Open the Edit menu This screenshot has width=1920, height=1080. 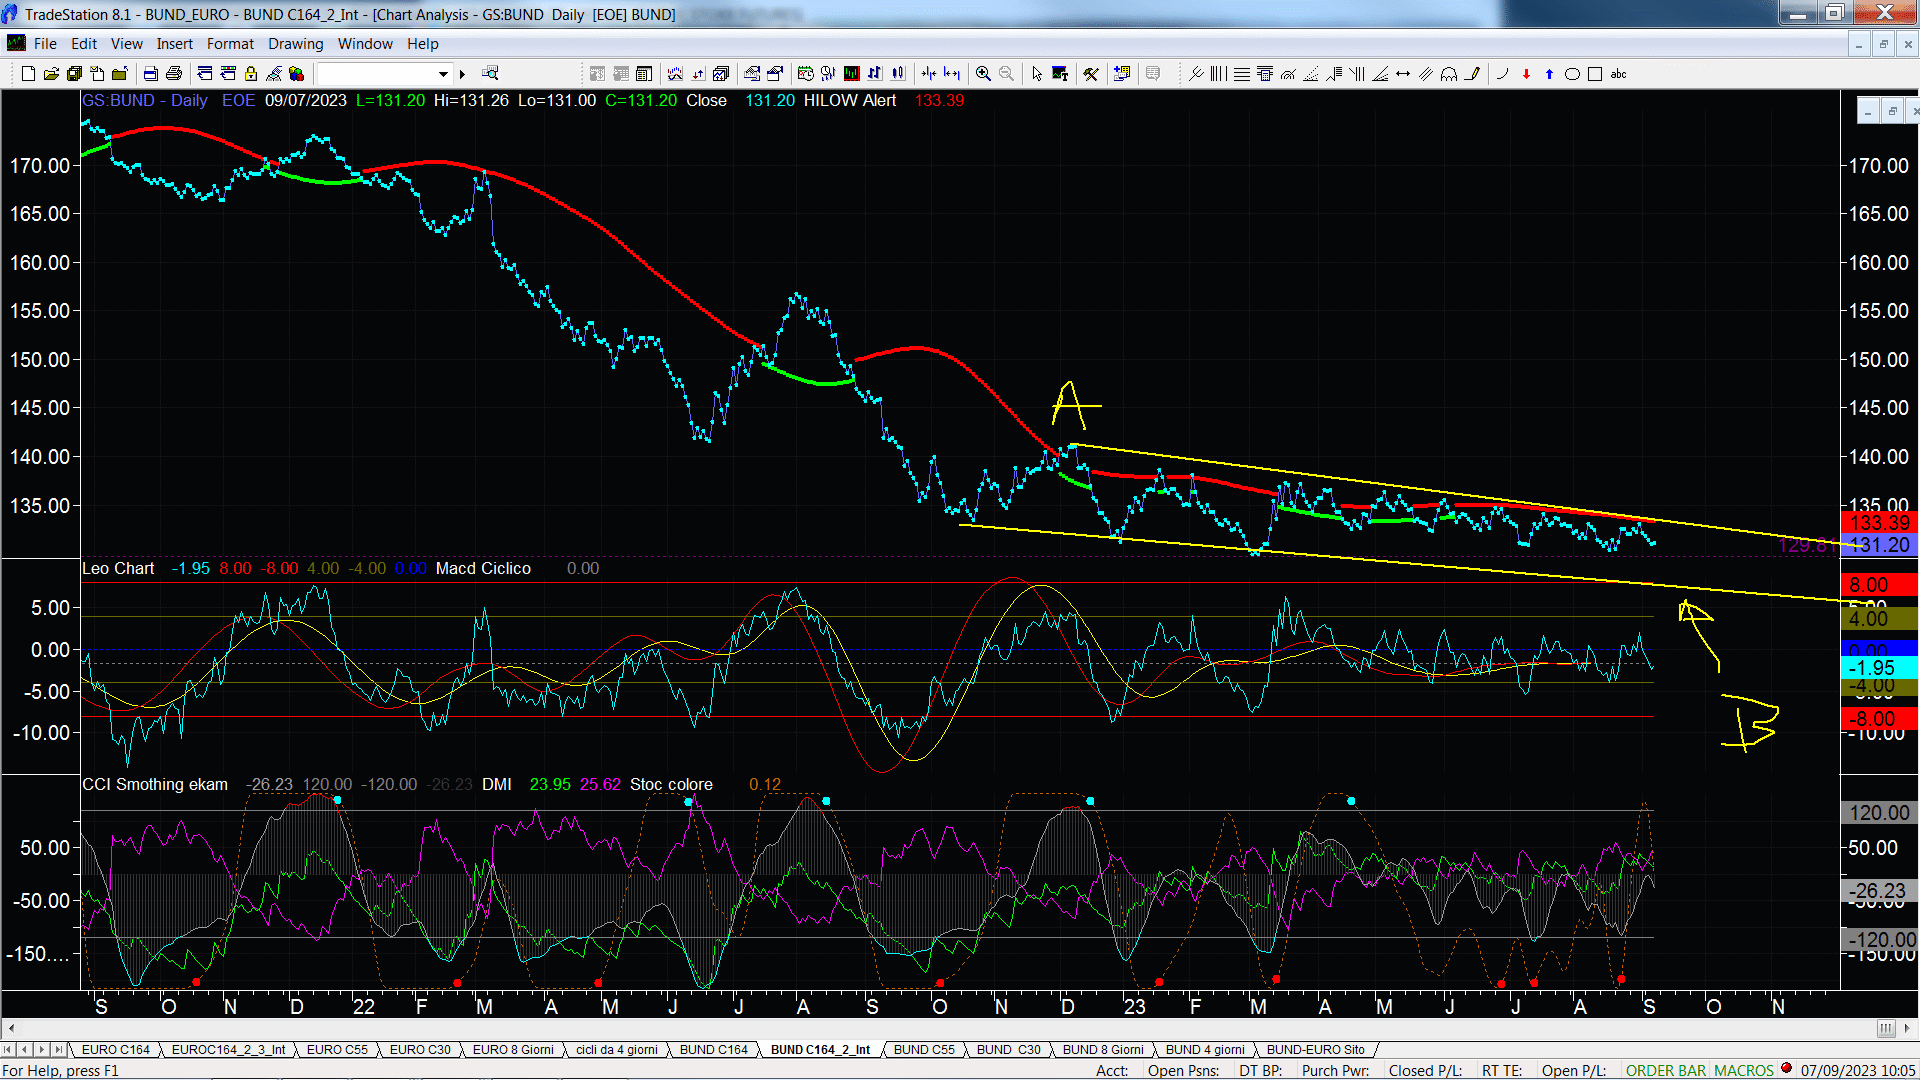84,44
